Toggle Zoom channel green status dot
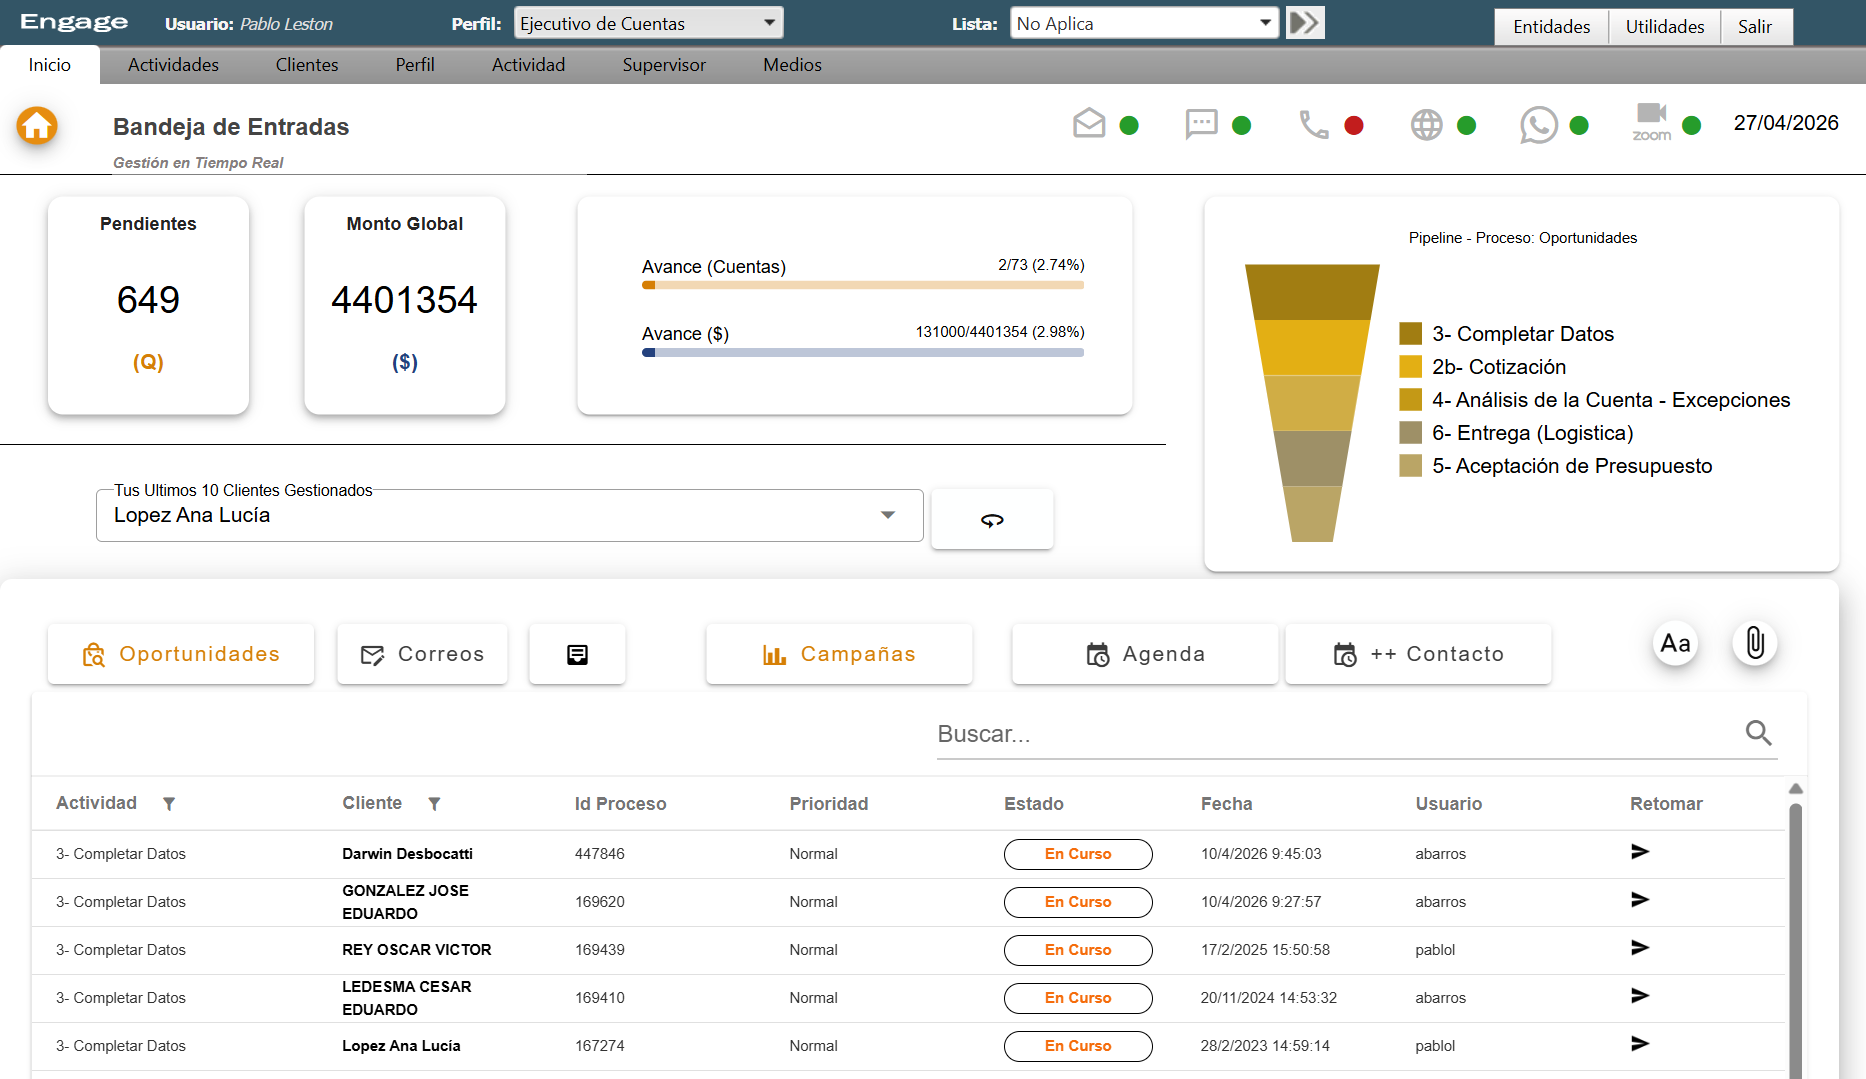This screenshot has width=1866, height=1079. coord(1692,125)
